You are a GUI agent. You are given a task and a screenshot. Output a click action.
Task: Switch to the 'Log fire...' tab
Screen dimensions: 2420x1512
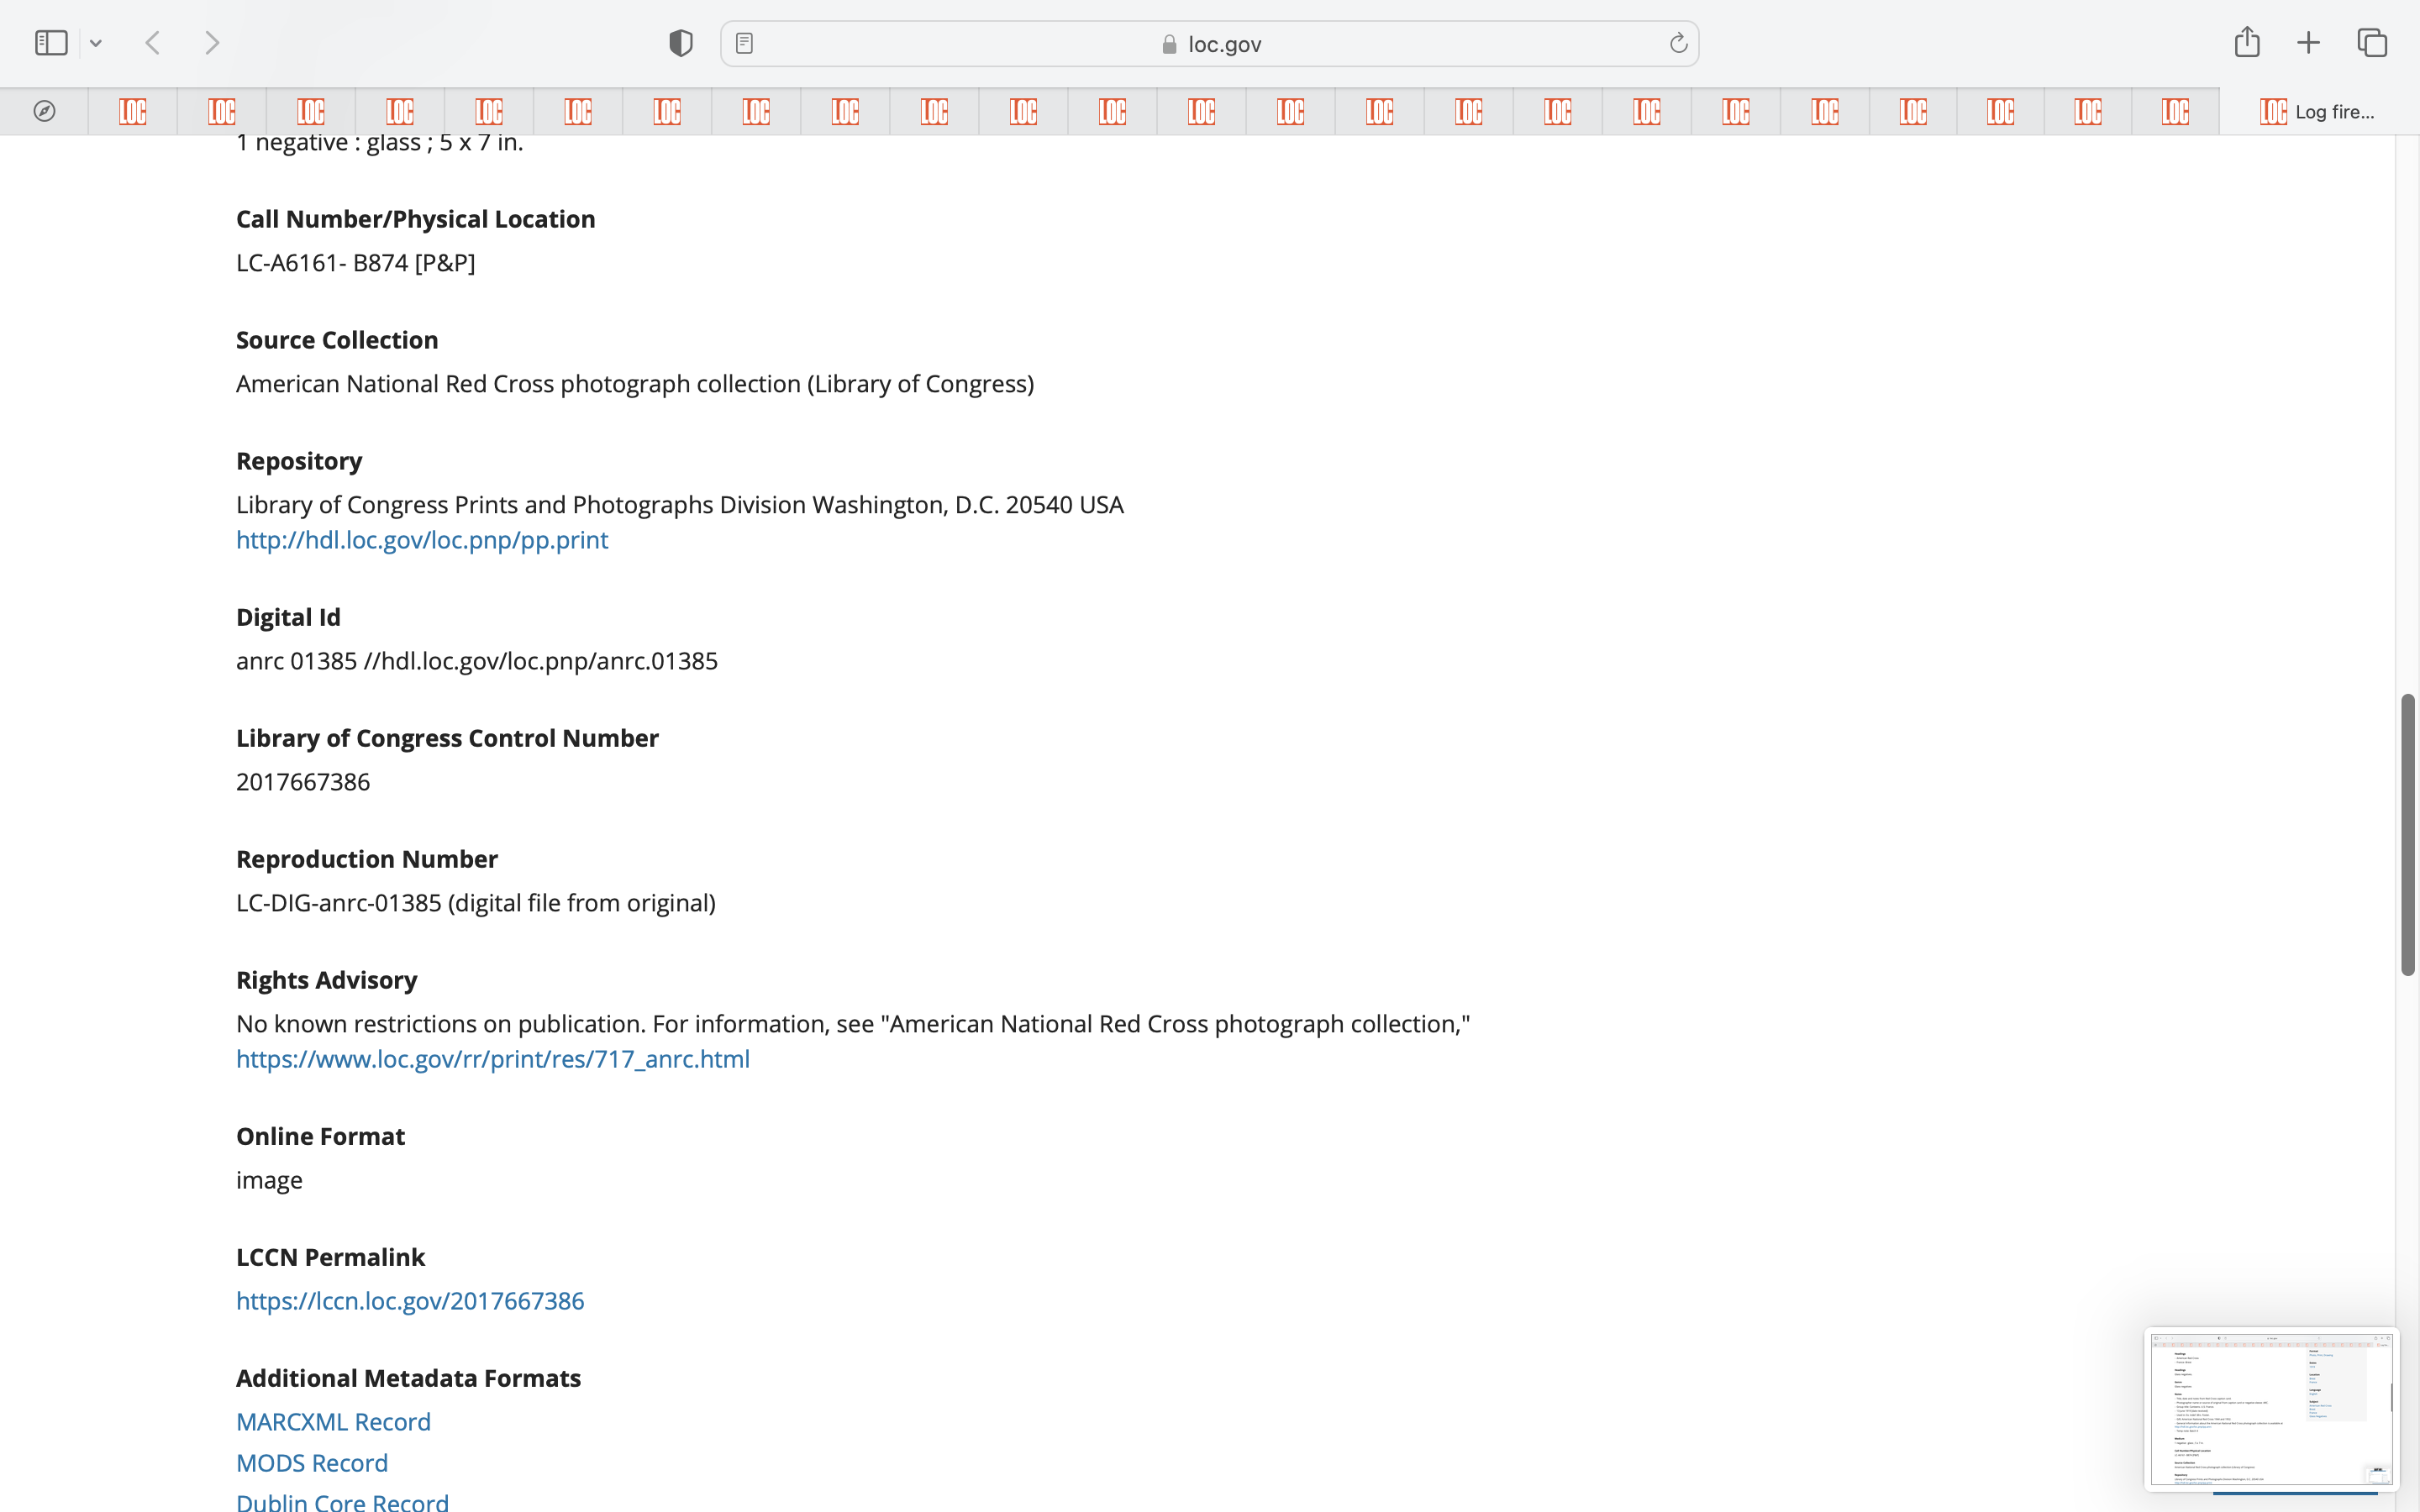point(2318,111)
